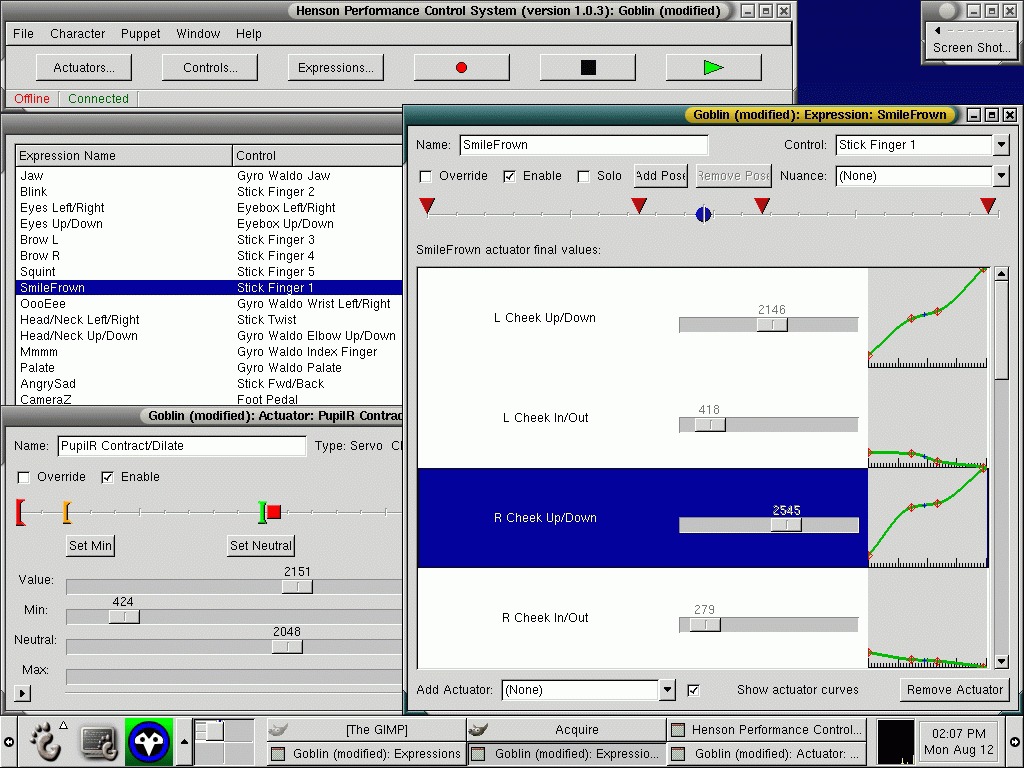
Task: Click the L Cheek Up/Down value slider
Action: click(771, 325)
